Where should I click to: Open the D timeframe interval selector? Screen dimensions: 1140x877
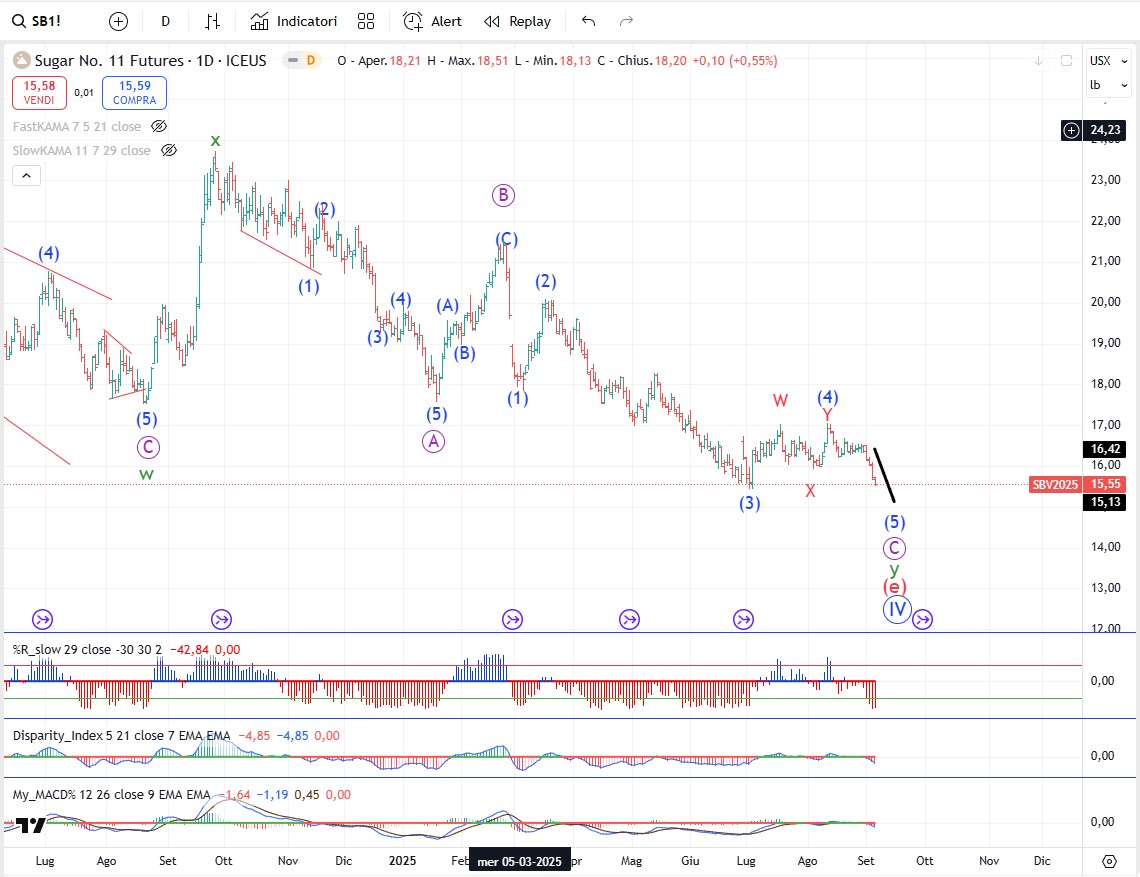165,21
